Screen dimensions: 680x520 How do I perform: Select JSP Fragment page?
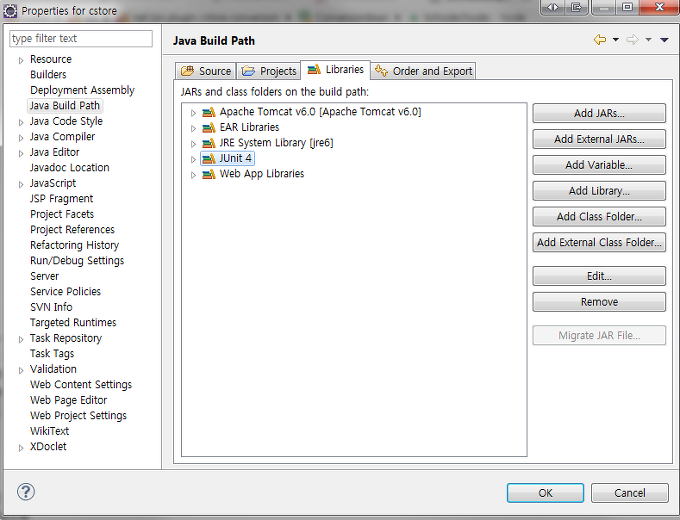[62, 199]
